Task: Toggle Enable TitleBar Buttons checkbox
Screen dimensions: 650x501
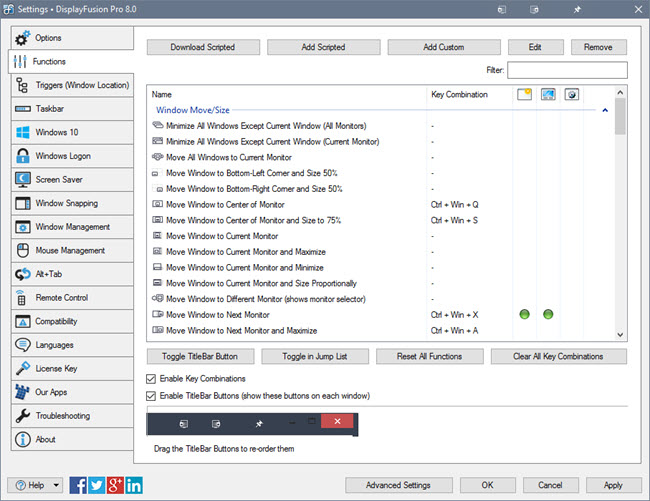Action: (151, 396)
